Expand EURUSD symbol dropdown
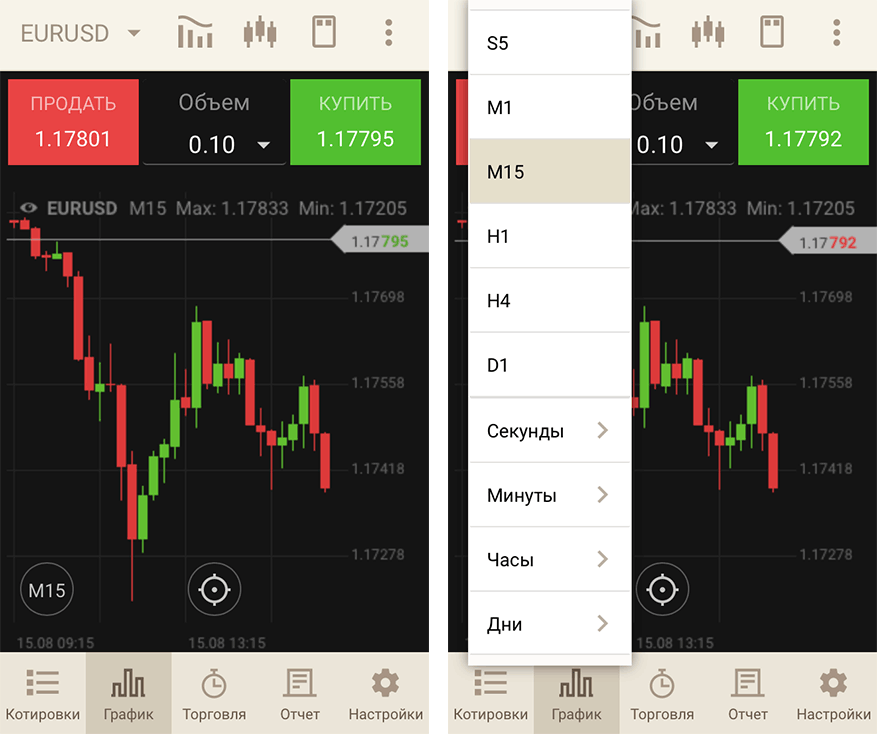 click(x=80, y=33)
